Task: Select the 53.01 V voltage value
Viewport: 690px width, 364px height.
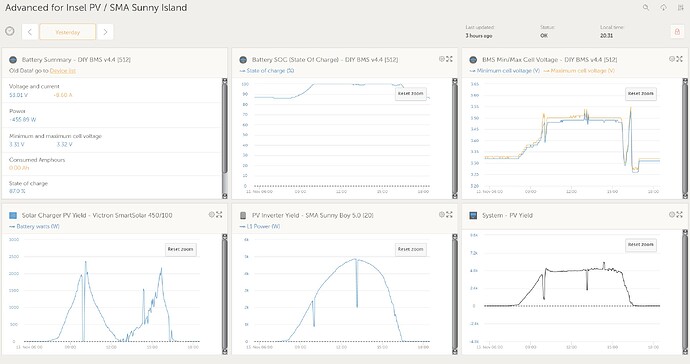Action: tap(18, 95)
